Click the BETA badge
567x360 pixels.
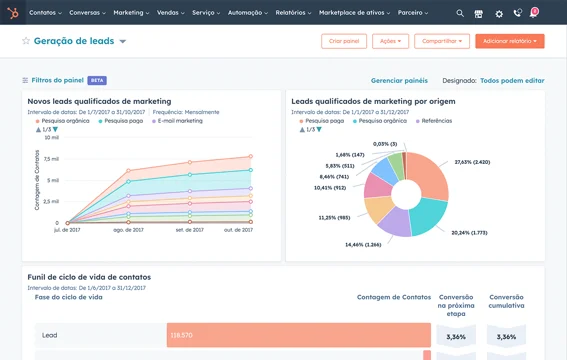(x=97, y=80)
